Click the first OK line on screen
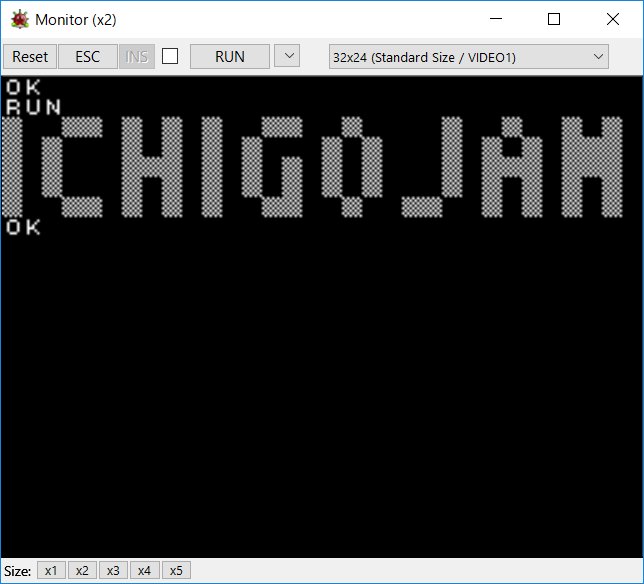Viewport: 644px width, 584px height. click(x=23, y=87)
